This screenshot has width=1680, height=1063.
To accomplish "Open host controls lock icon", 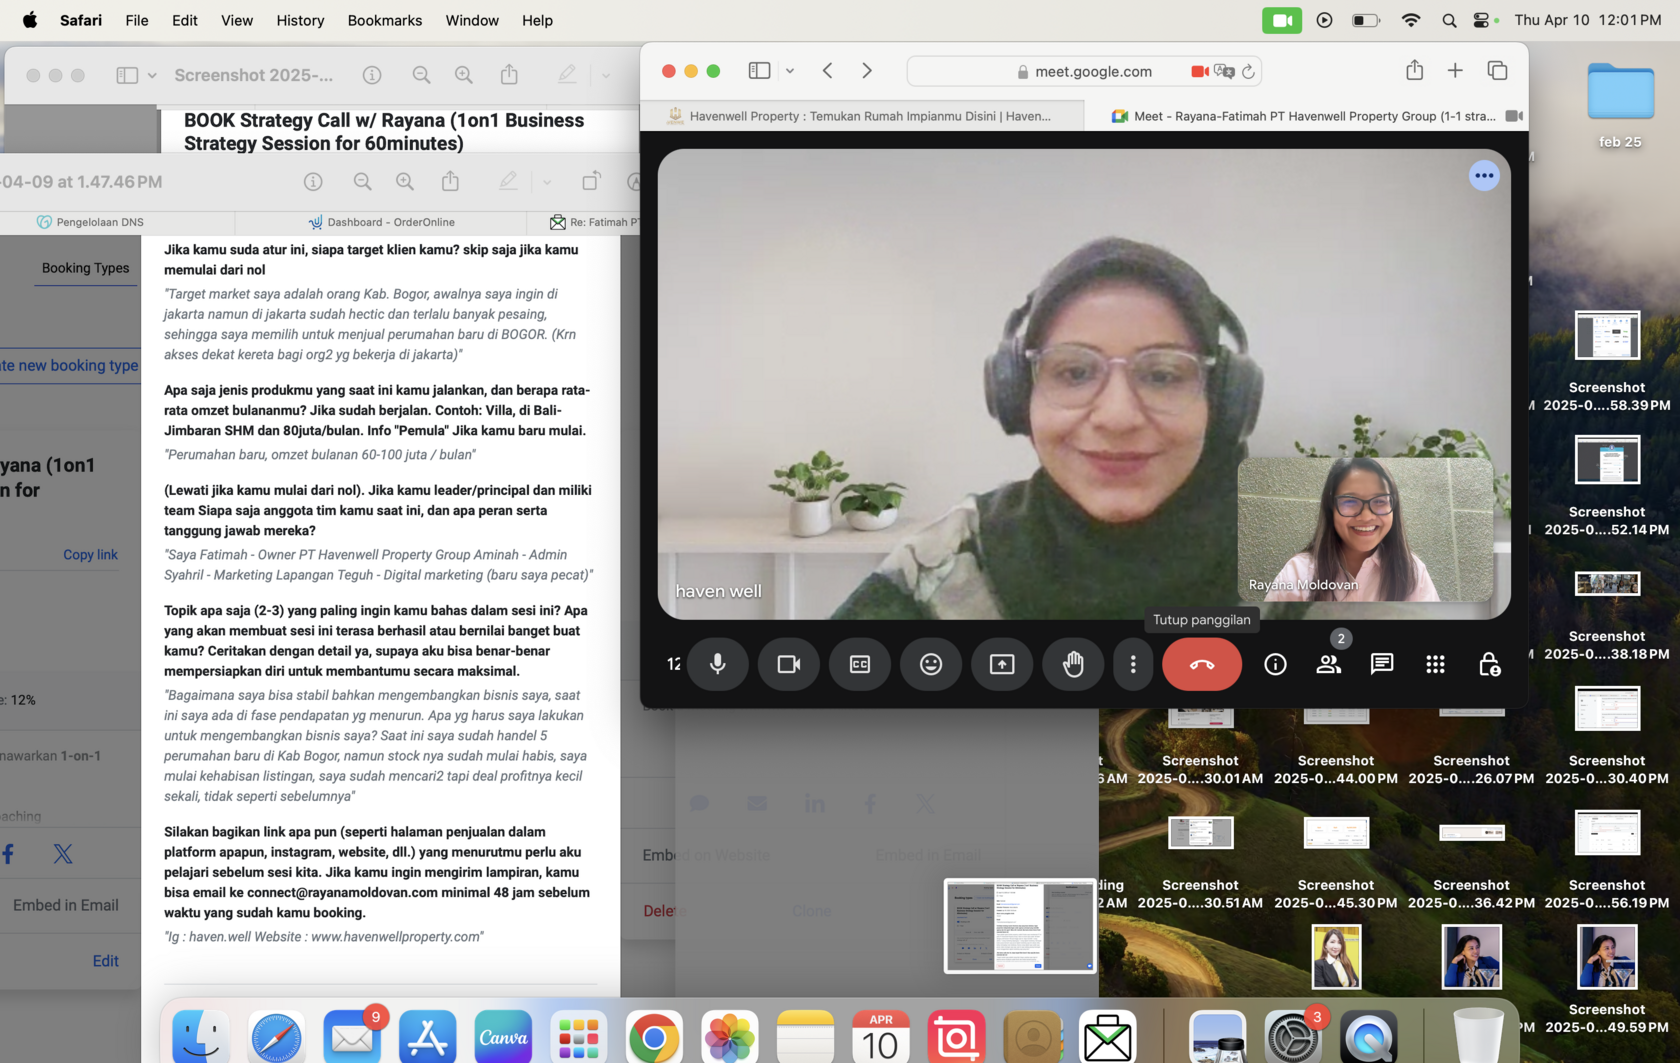I will [x=1489, y=664].
